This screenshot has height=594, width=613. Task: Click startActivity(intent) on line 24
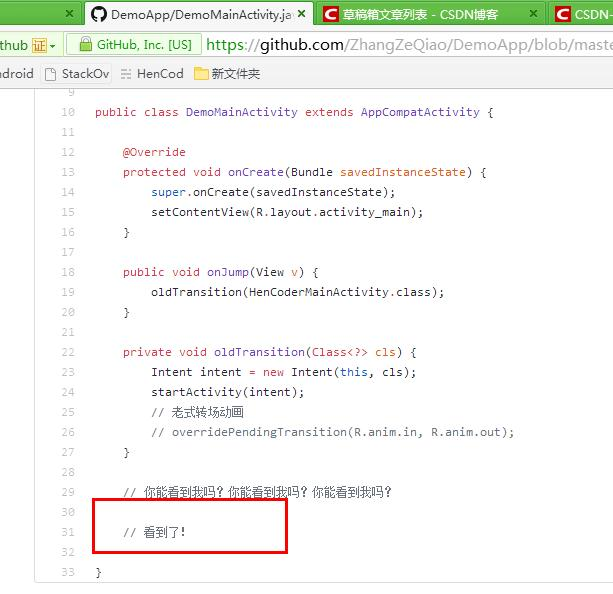pos(227,392)
